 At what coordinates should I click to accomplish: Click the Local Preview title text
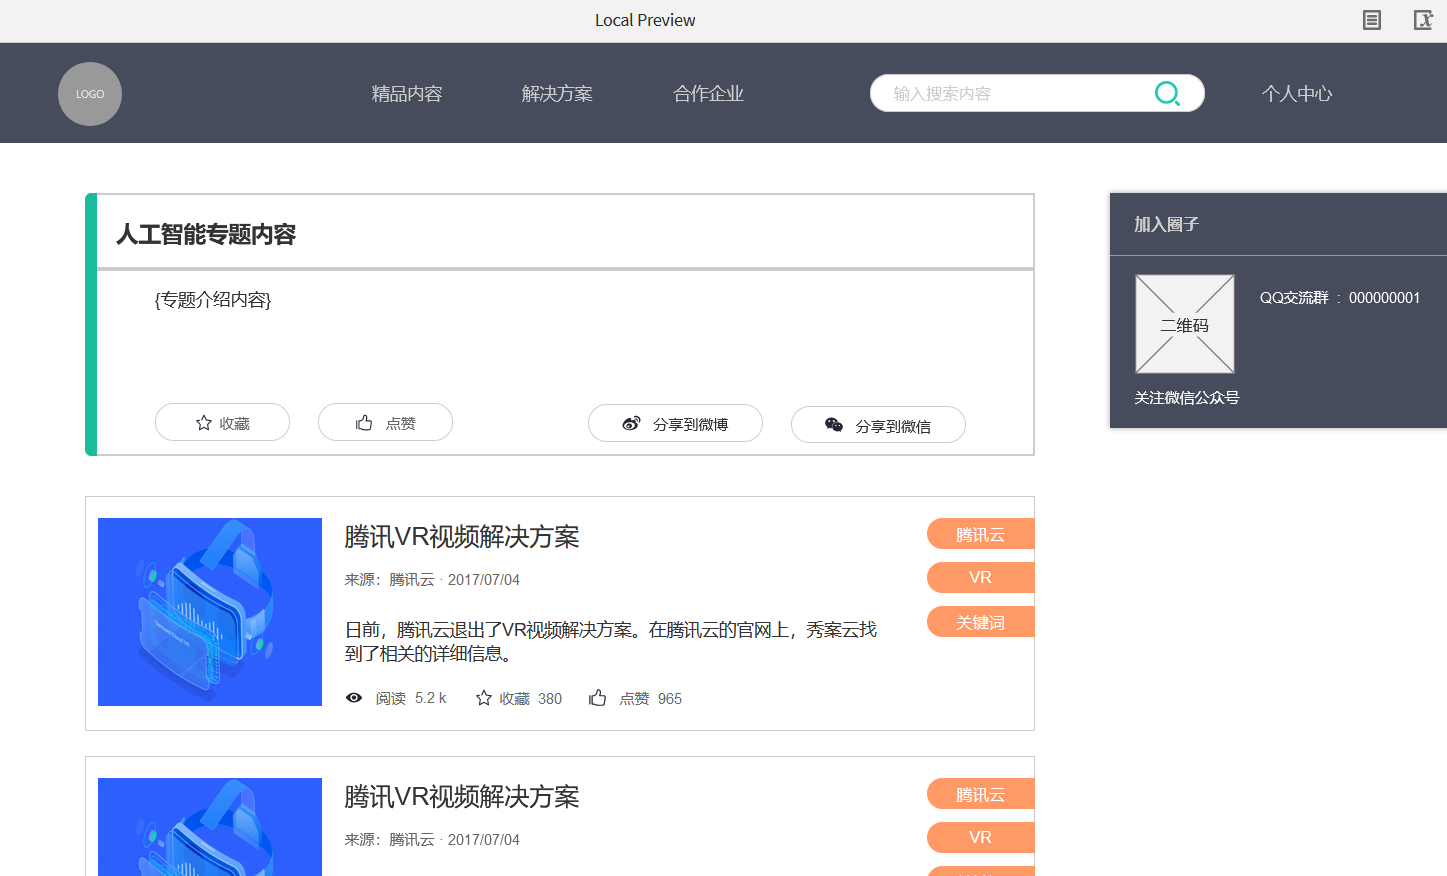[645, 20]
